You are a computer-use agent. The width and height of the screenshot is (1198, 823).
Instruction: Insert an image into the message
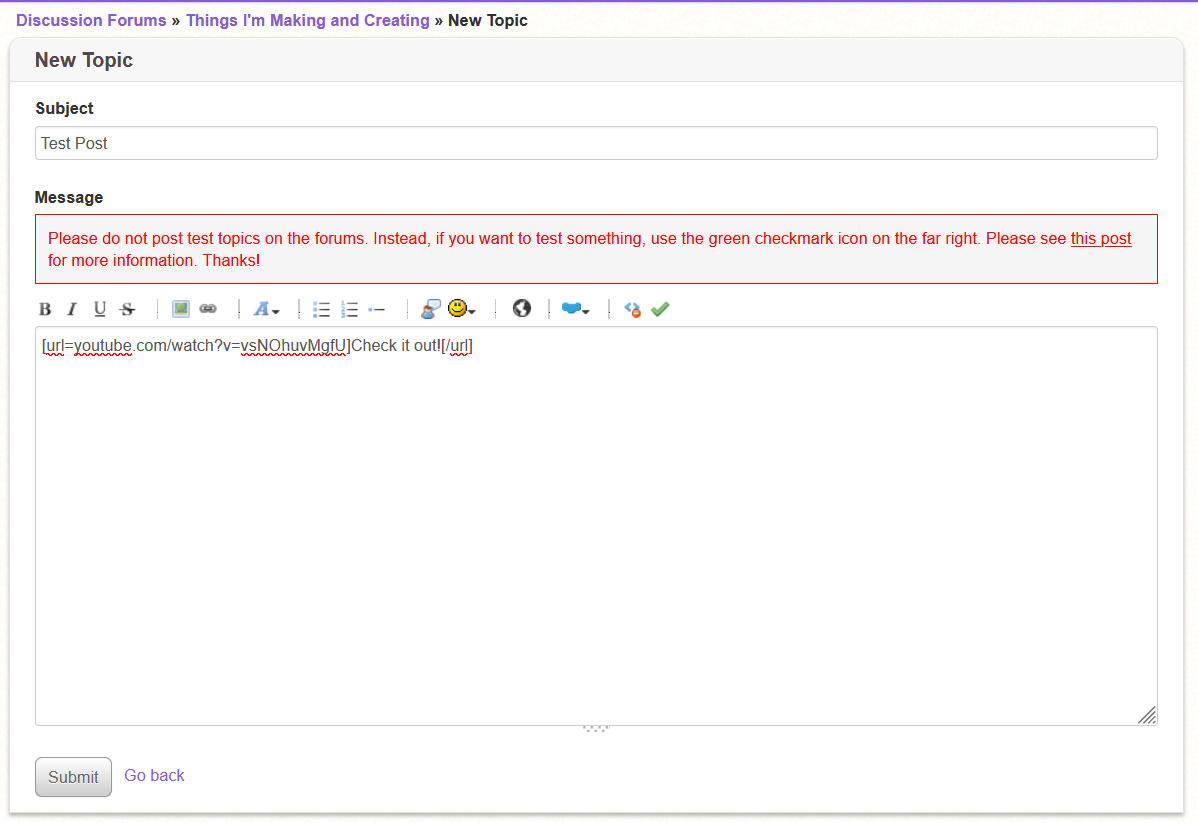pyautogui.click(x=180, y=308)
